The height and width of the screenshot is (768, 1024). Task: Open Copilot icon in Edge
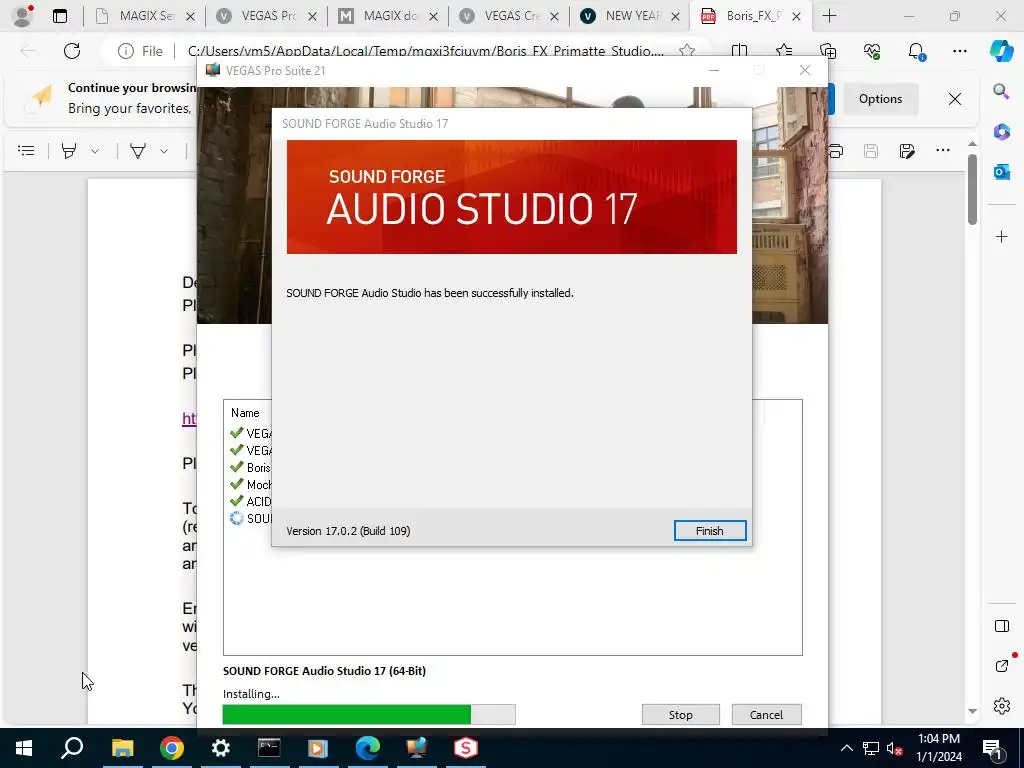pyautogui.click(x=1001, y=51)
